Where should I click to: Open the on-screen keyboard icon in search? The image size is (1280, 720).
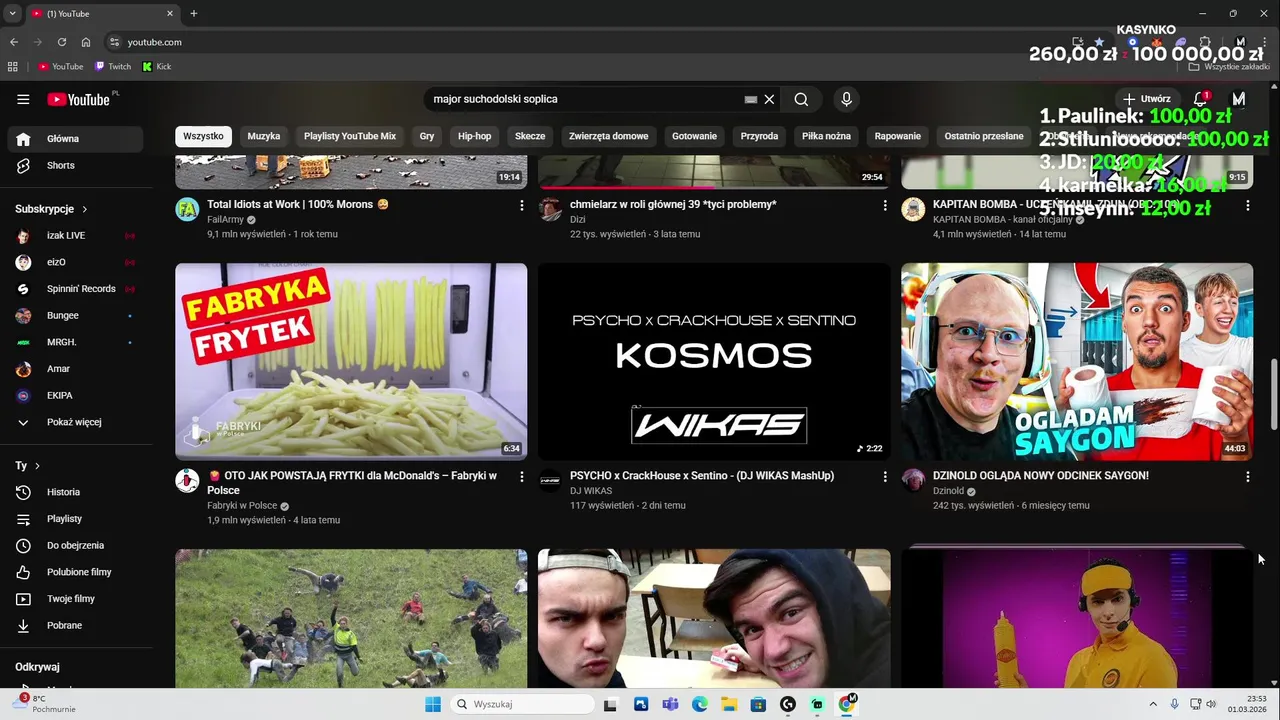[x=750, y=99]
